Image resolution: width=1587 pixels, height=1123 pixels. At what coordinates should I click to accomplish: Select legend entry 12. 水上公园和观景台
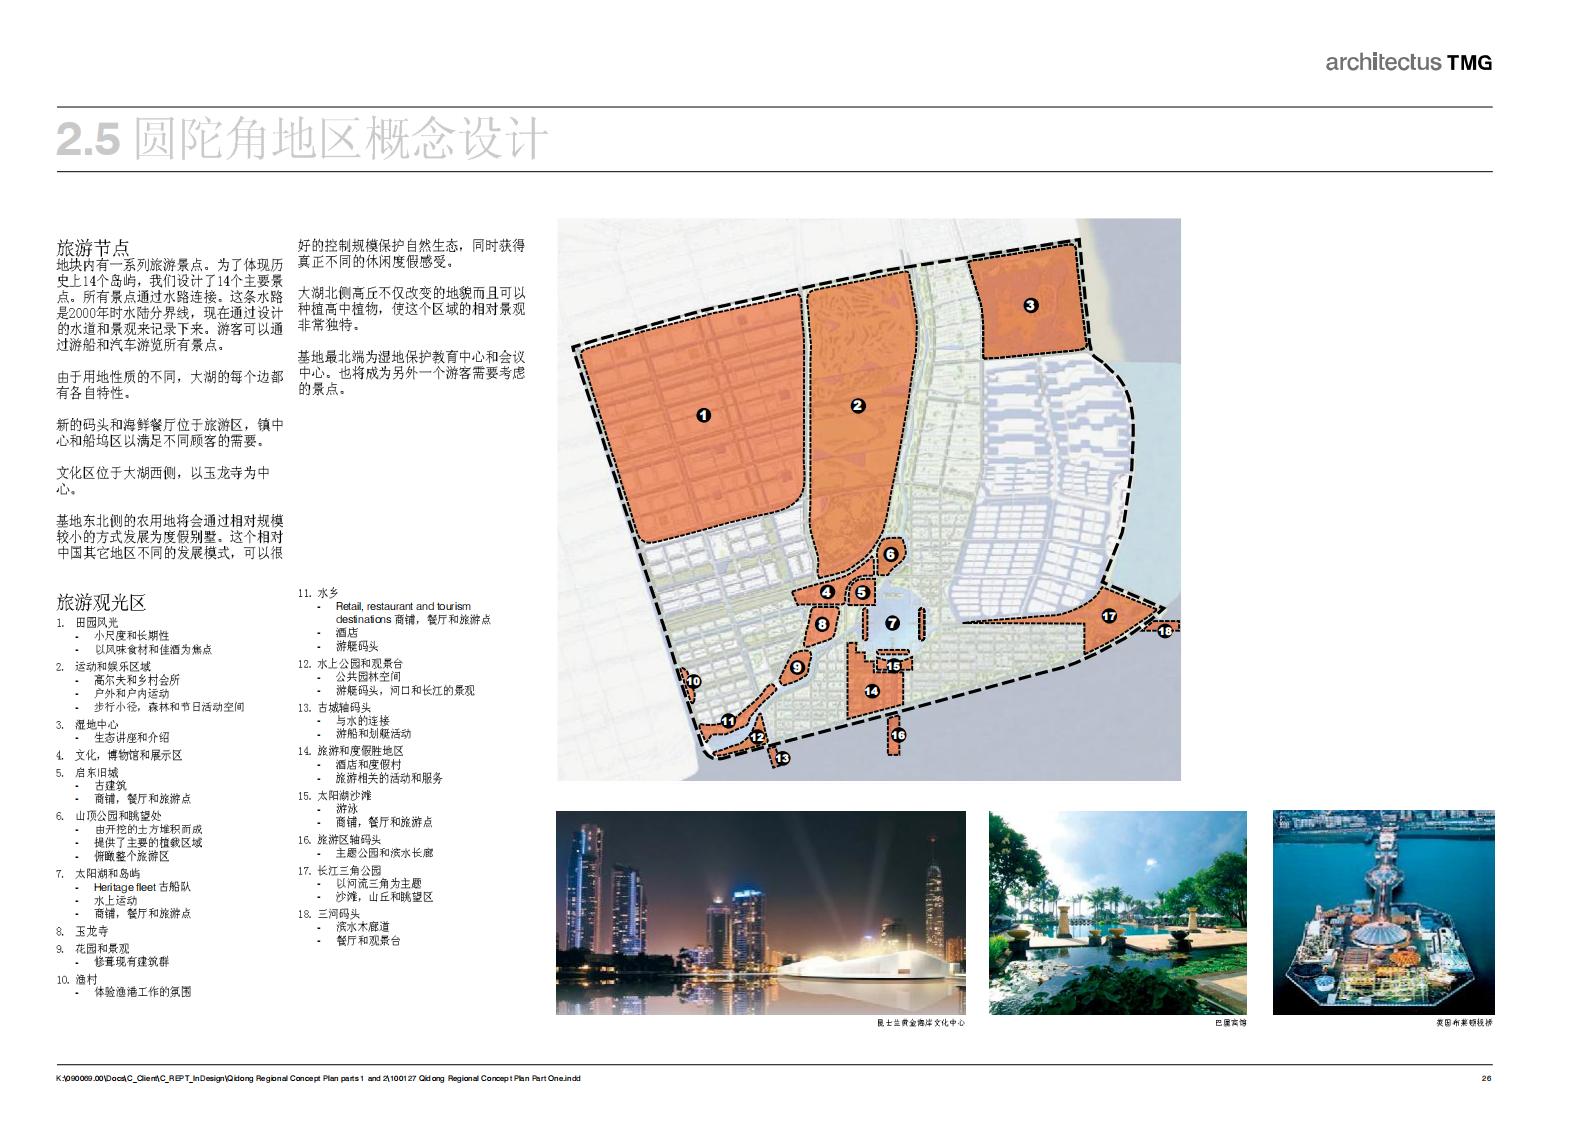coord(350,663)
